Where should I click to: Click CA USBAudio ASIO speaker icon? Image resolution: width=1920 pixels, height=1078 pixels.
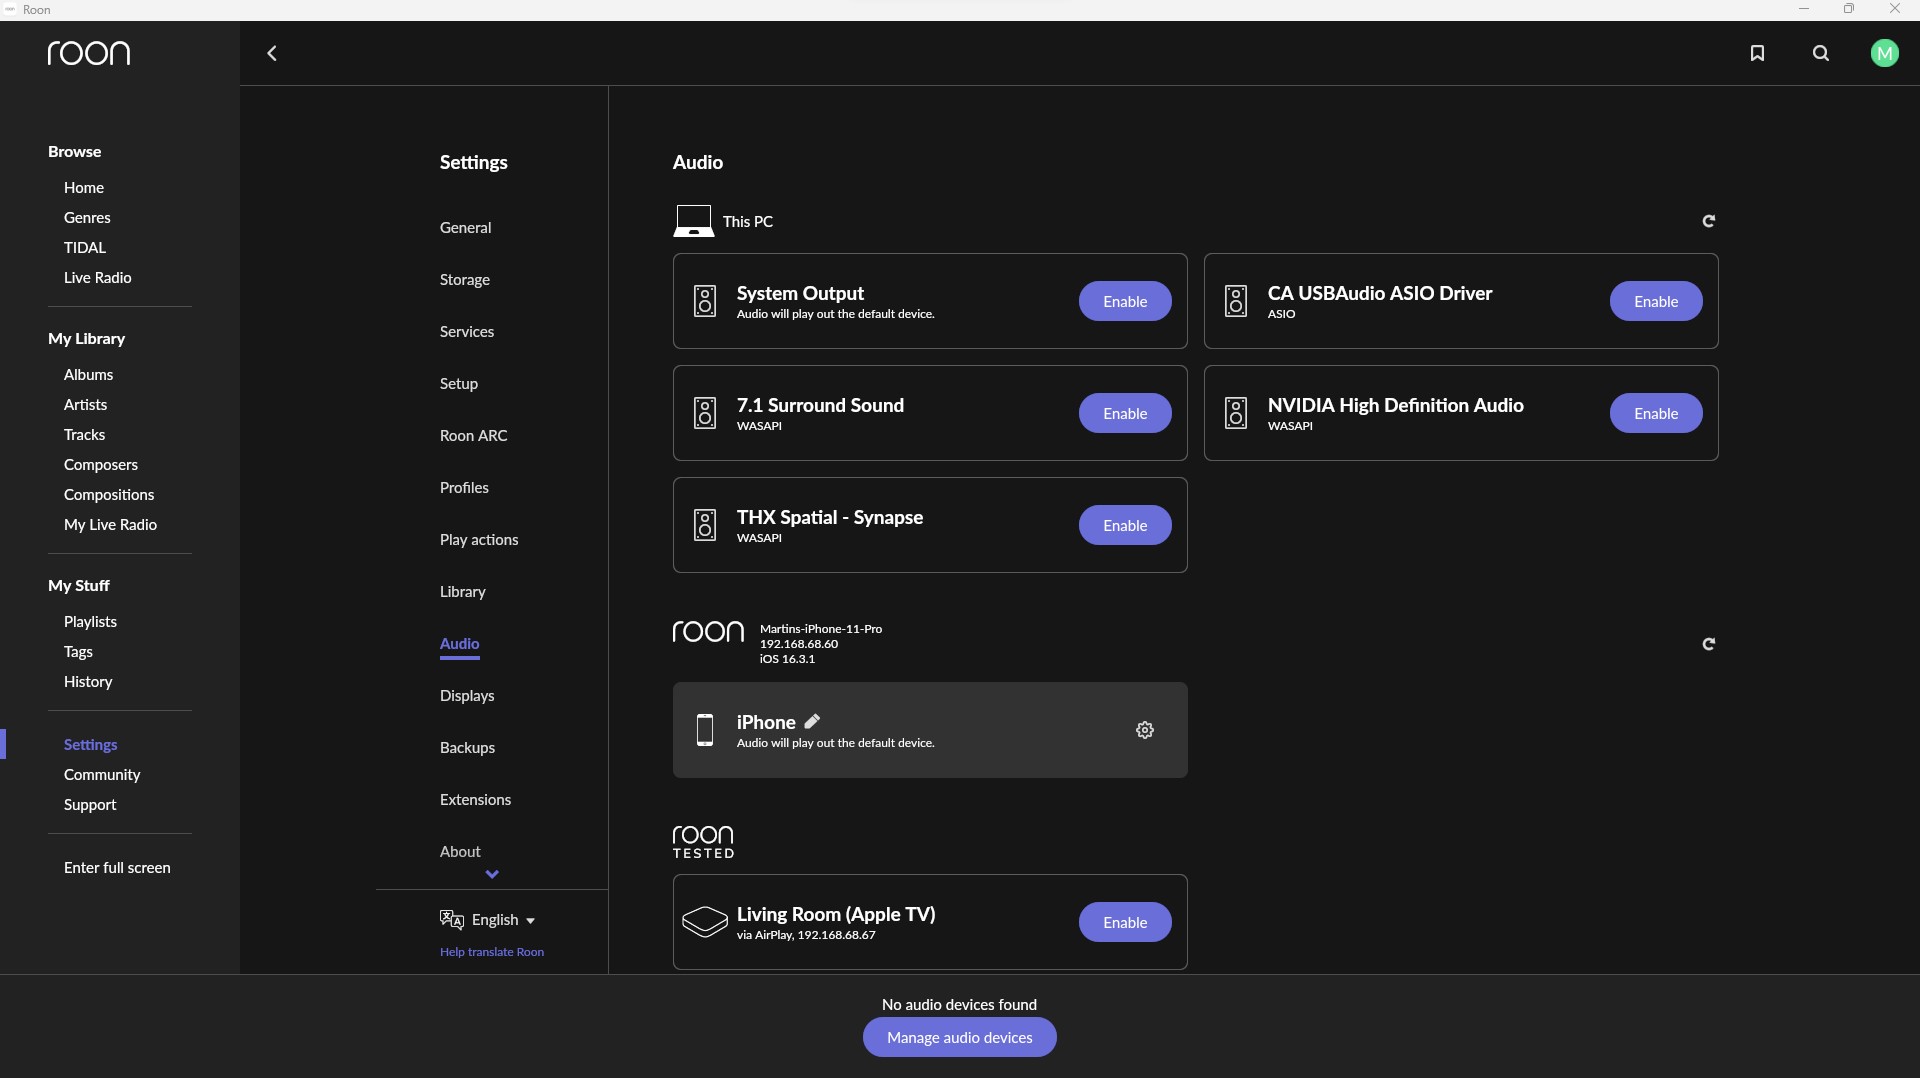pos(1236,301)
